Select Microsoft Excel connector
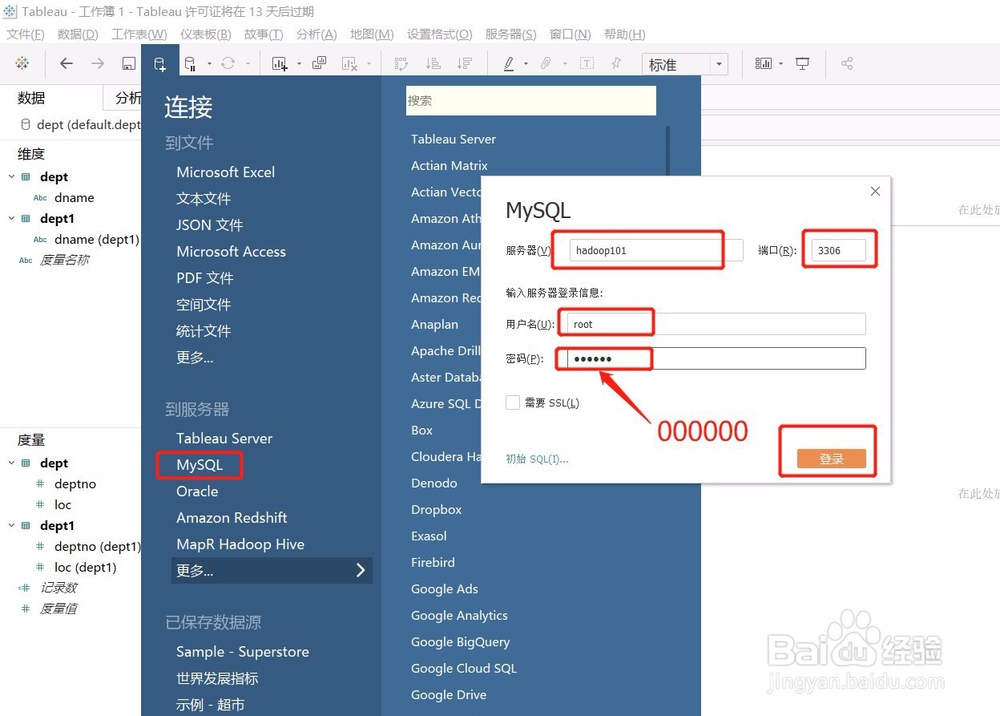The image size is (1000, 716). tap(226, 172)
